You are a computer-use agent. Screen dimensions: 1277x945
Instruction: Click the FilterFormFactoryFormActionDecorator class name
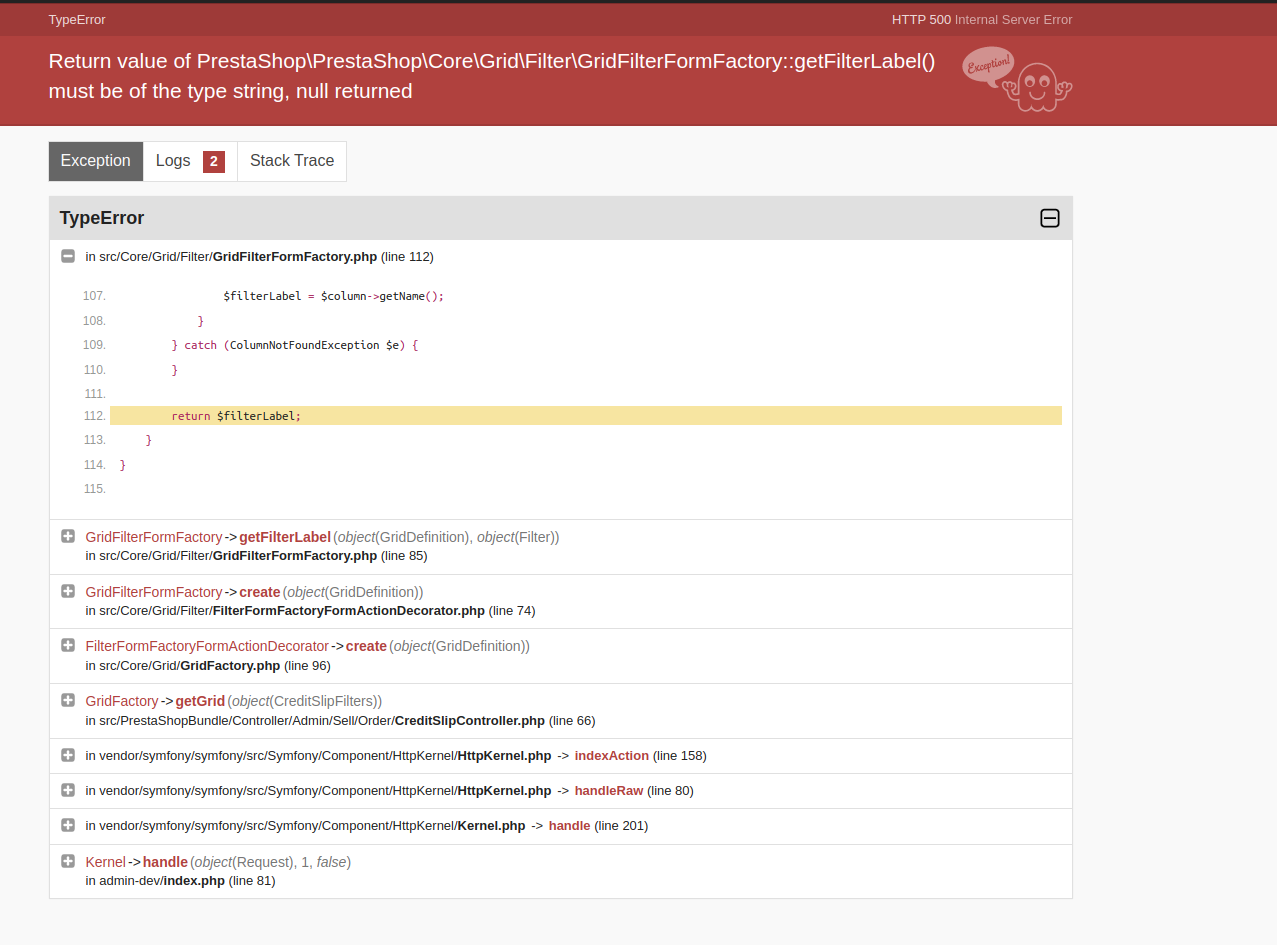(x=207, y=646)
